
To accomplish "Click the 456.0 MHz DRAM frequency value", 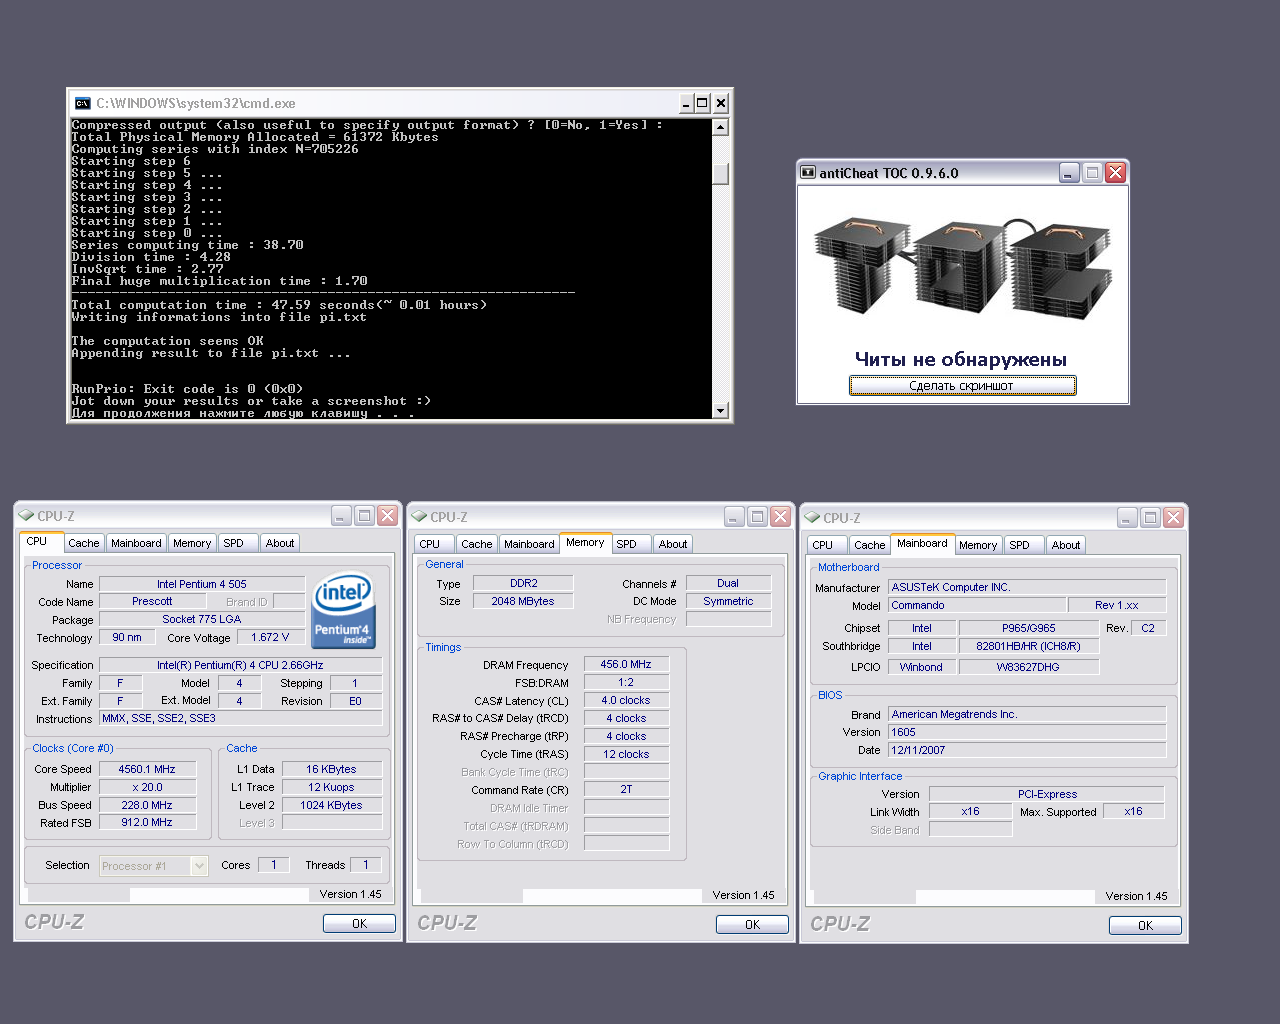I will click(626, 665).
